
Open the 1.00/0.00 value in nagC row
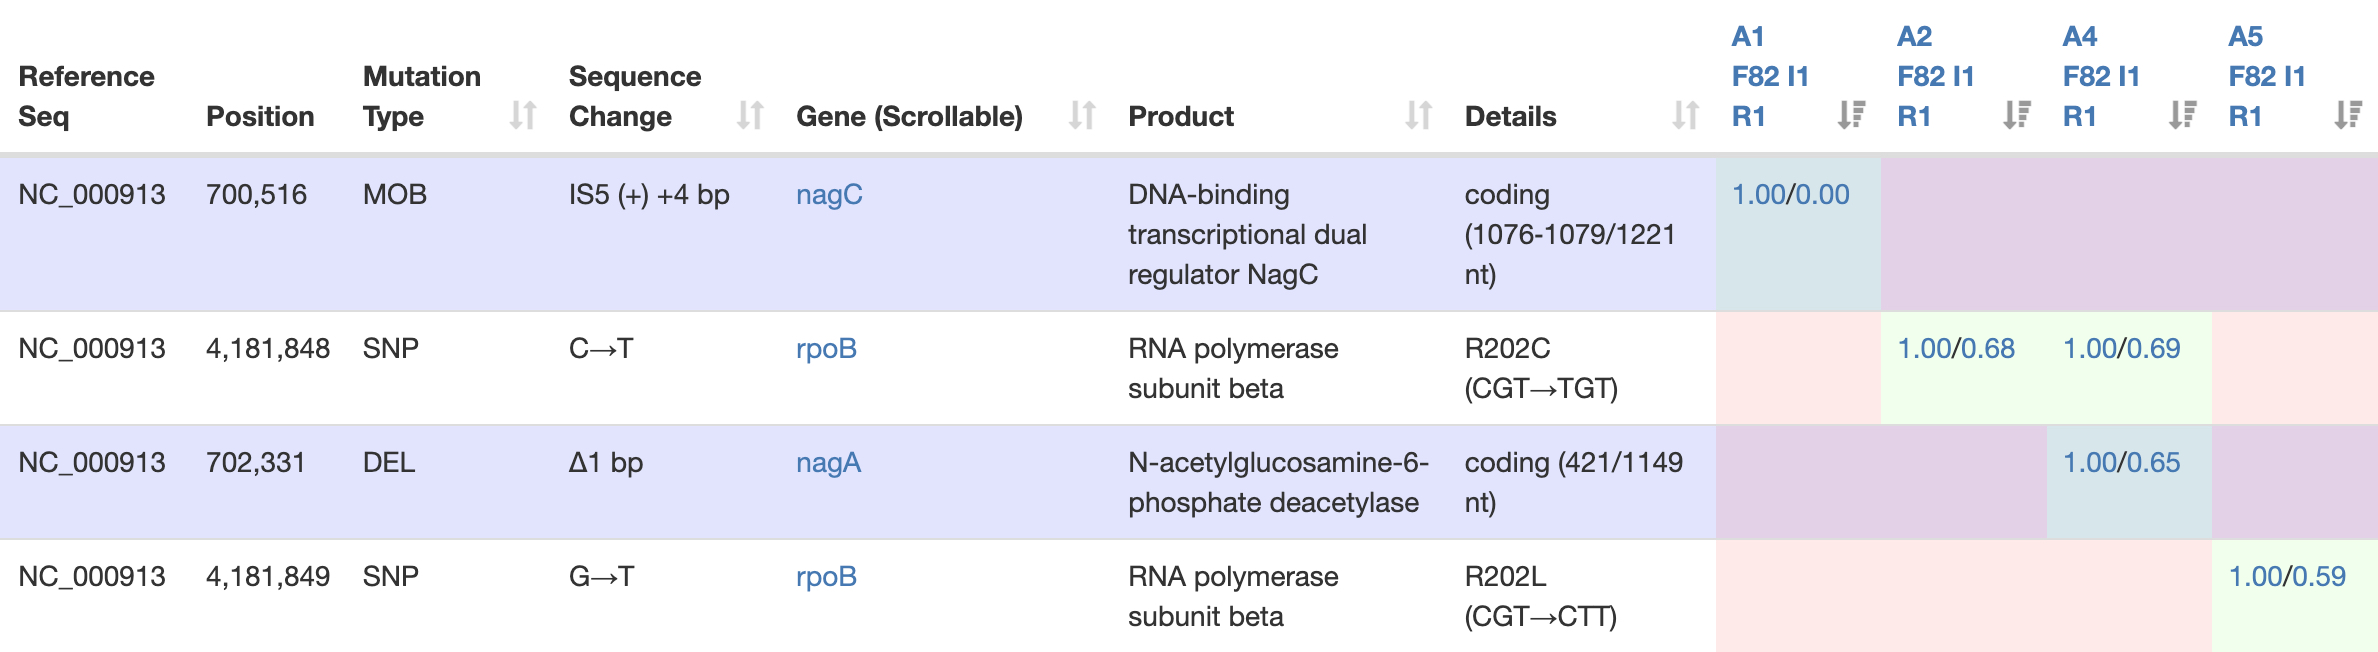point(1790,194)
